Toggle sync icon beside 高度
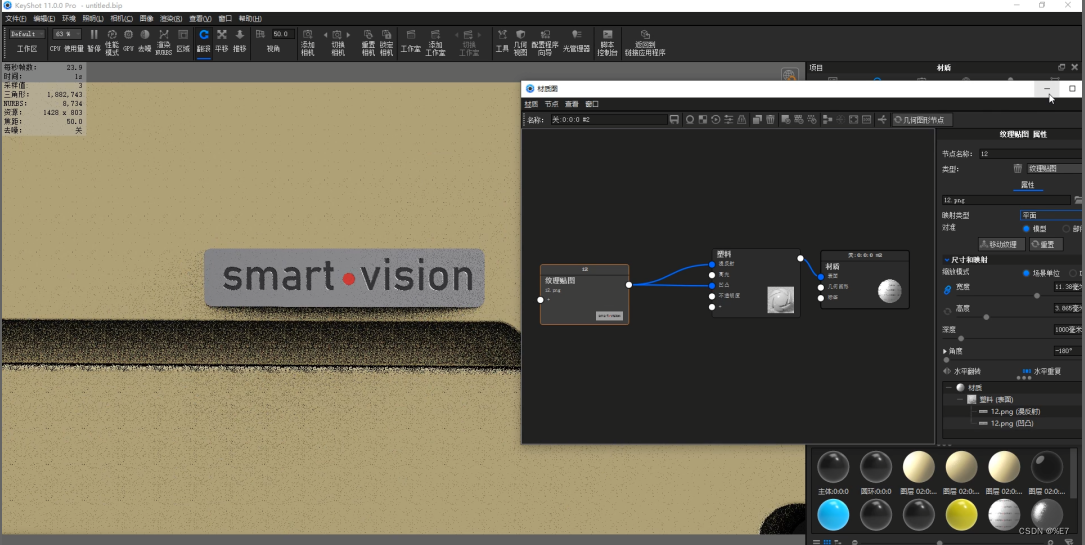 point(948,311)
